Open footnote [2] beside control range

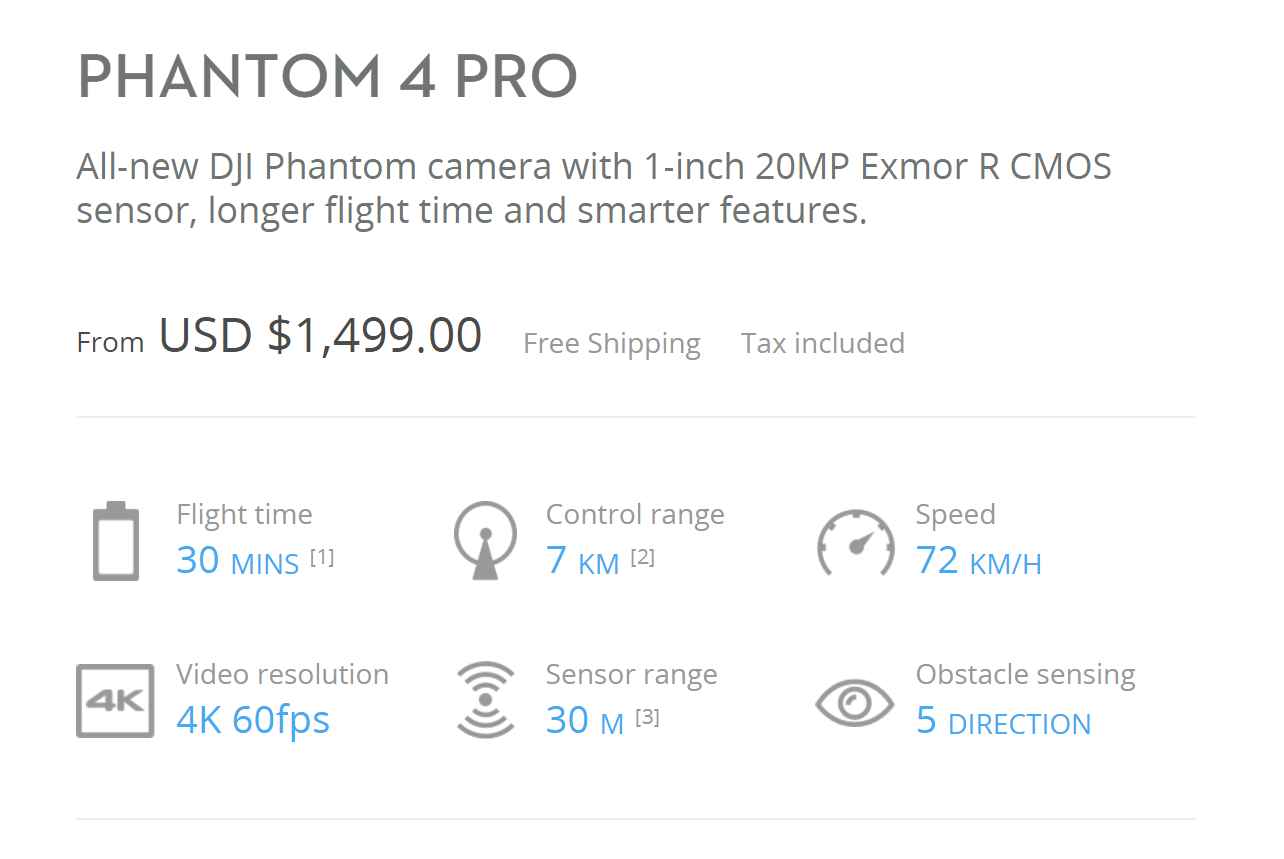tap(642, 557)
